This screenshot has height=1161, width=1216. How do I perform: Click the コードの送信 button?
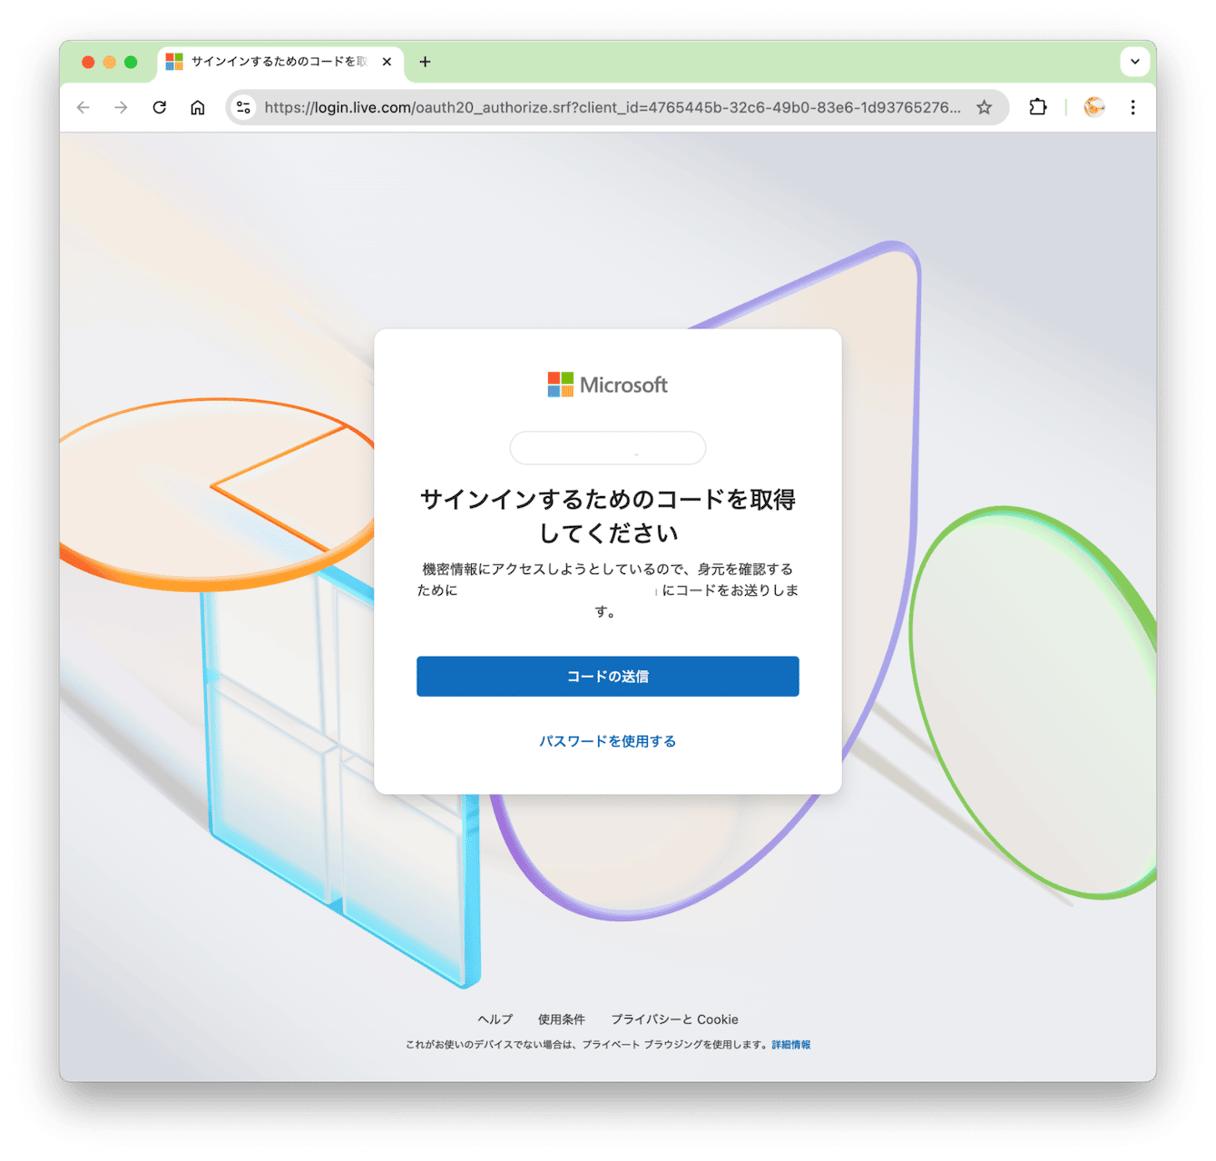[x=608, y=676]
